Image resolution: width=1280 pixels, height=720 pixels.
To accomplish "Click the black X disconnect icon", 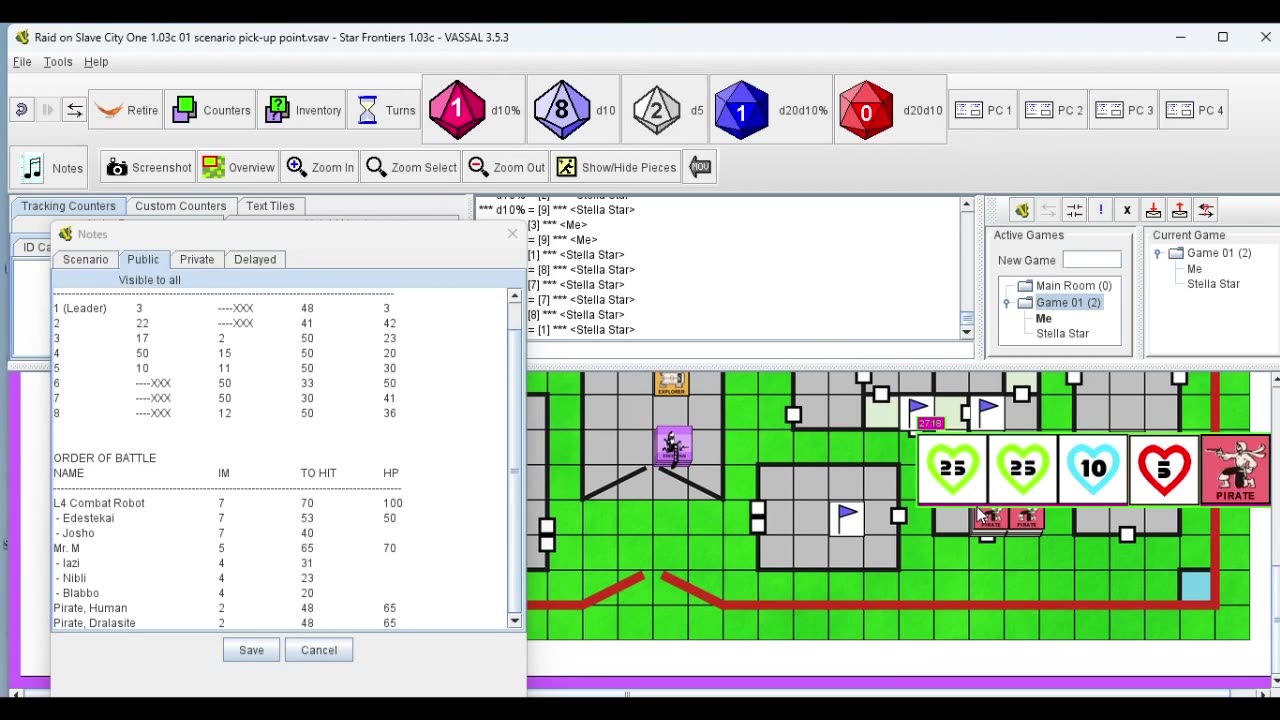I will (x=1126, y=210).
